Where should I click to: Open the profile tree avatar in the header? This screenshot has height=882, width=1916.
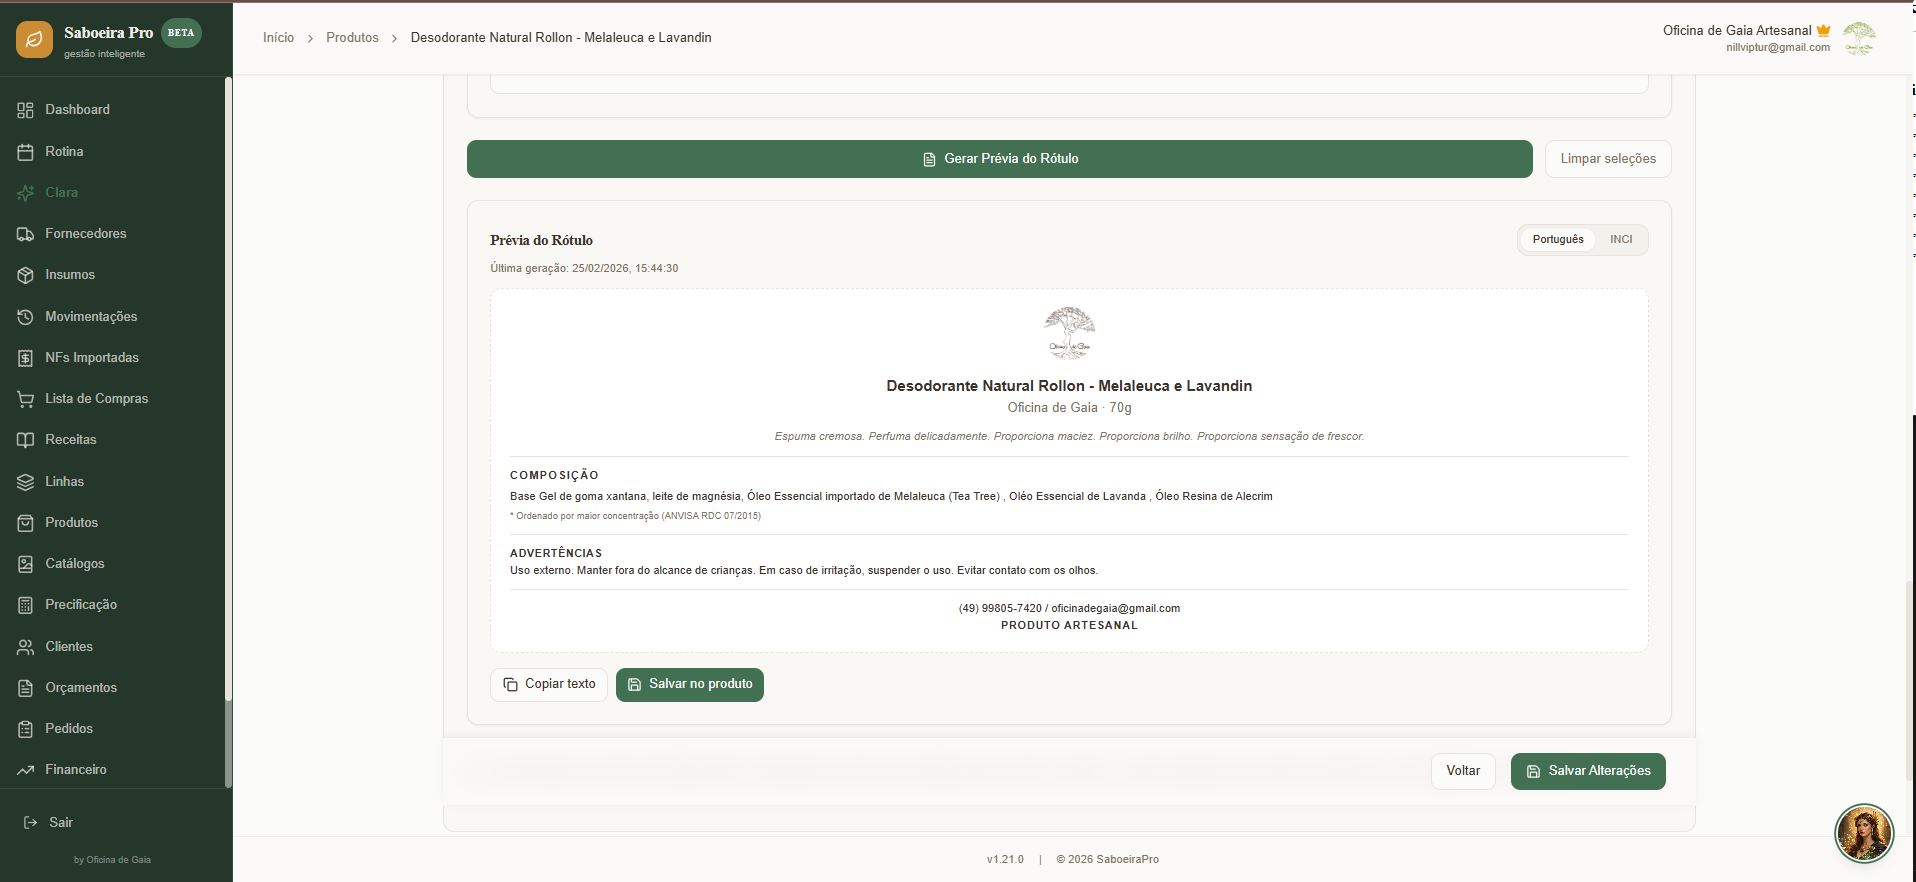pos(1859,39)
